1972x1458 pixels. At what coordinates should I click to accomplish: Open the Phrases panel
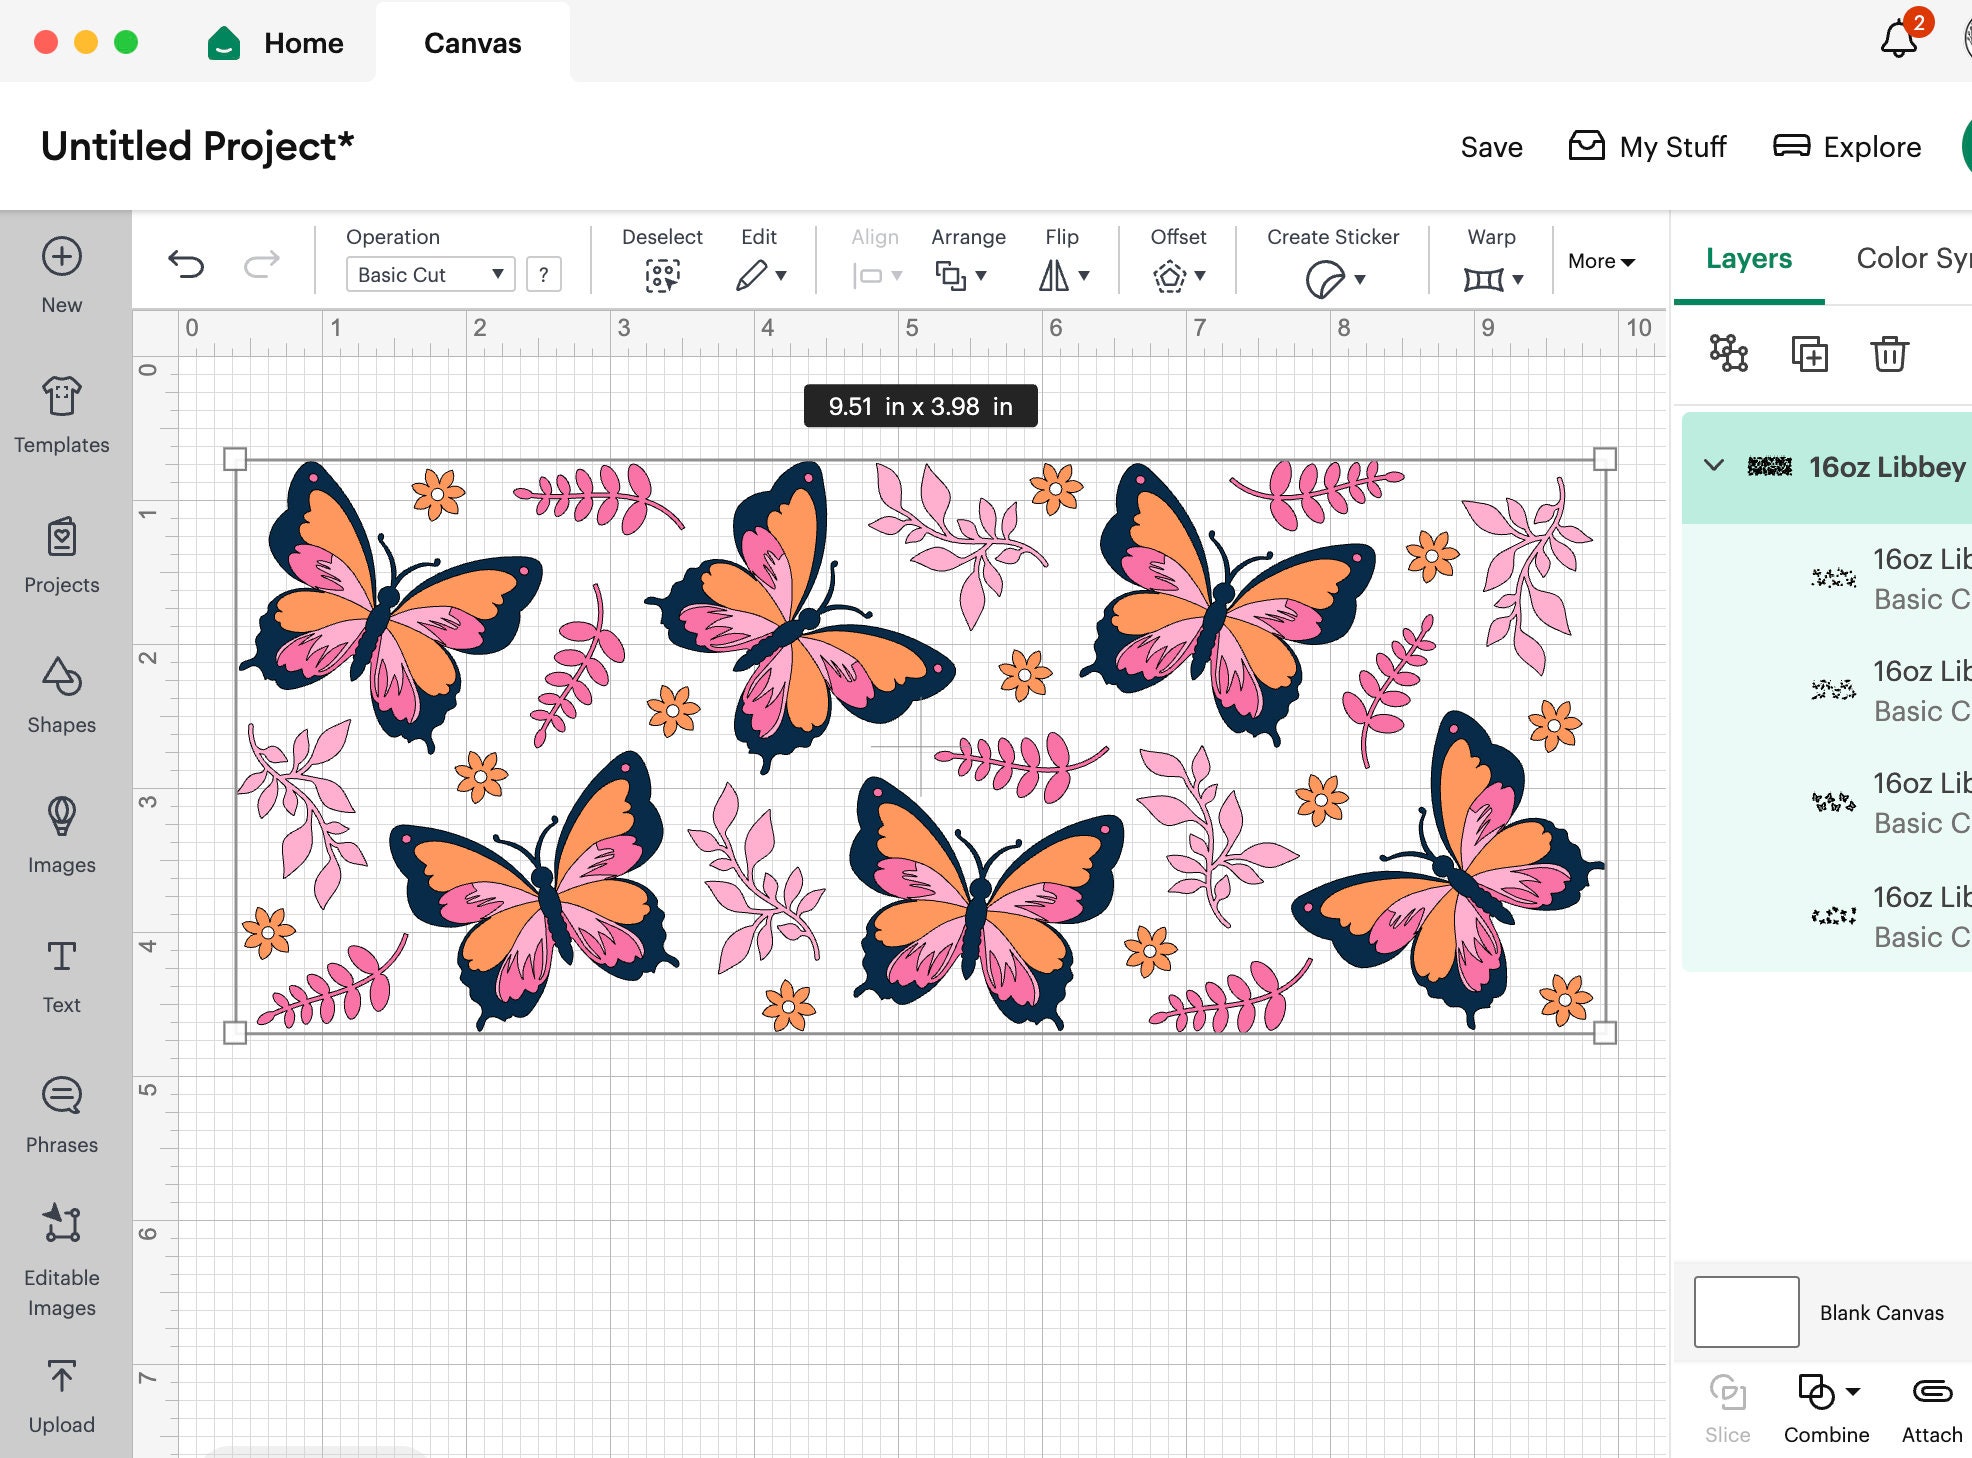point(62,1115)
